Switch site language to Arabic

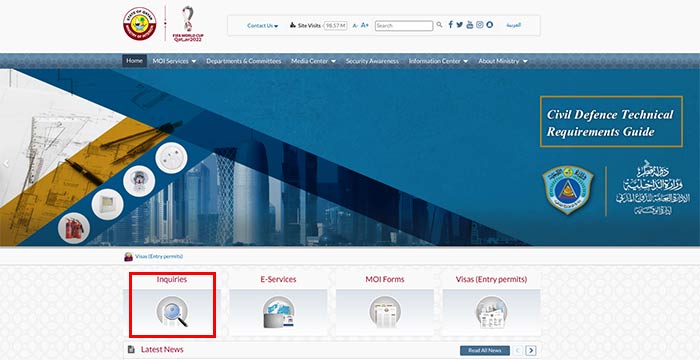click(513, 25)
